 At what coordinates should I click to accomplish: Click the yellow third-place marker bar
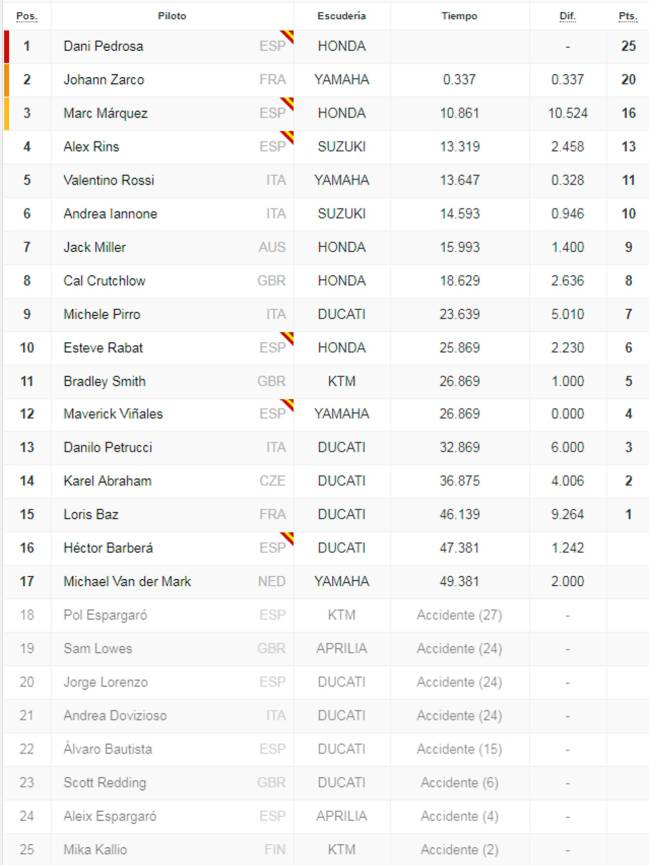point(7,113)
